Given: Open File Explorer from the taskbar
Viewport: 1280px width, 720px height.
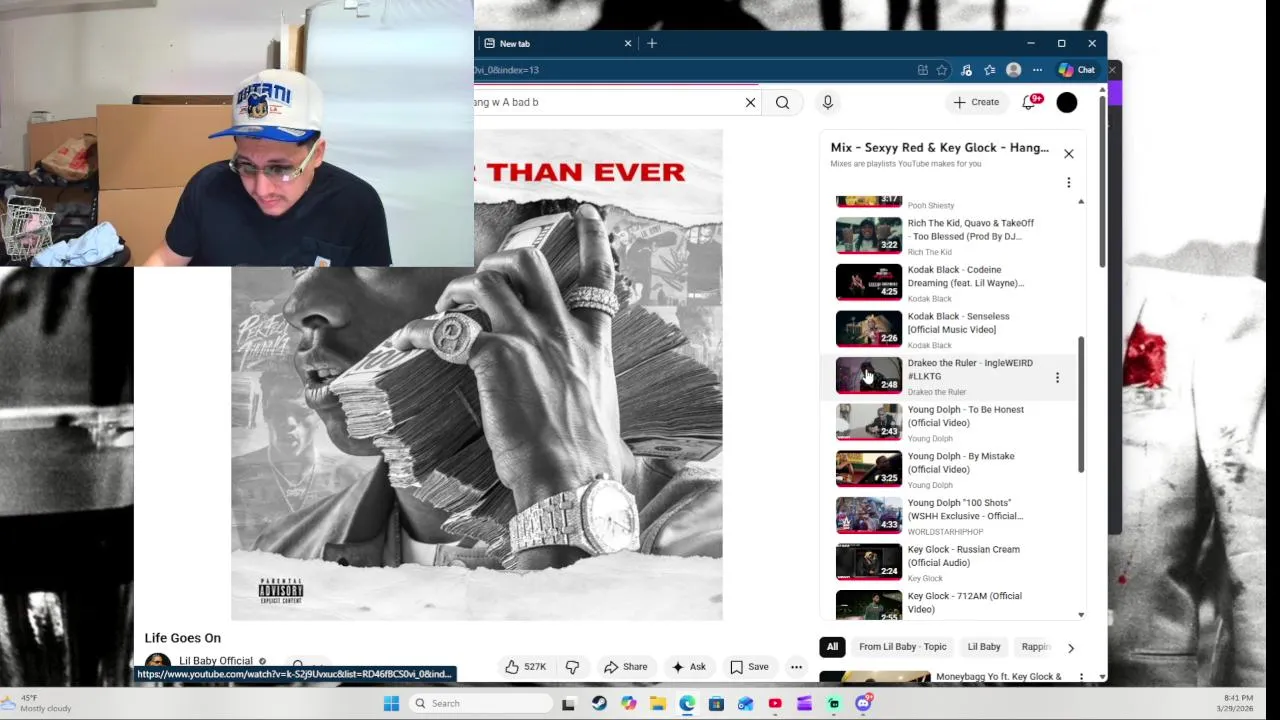Looking at the screenshot, I should (x=657, y=703).
